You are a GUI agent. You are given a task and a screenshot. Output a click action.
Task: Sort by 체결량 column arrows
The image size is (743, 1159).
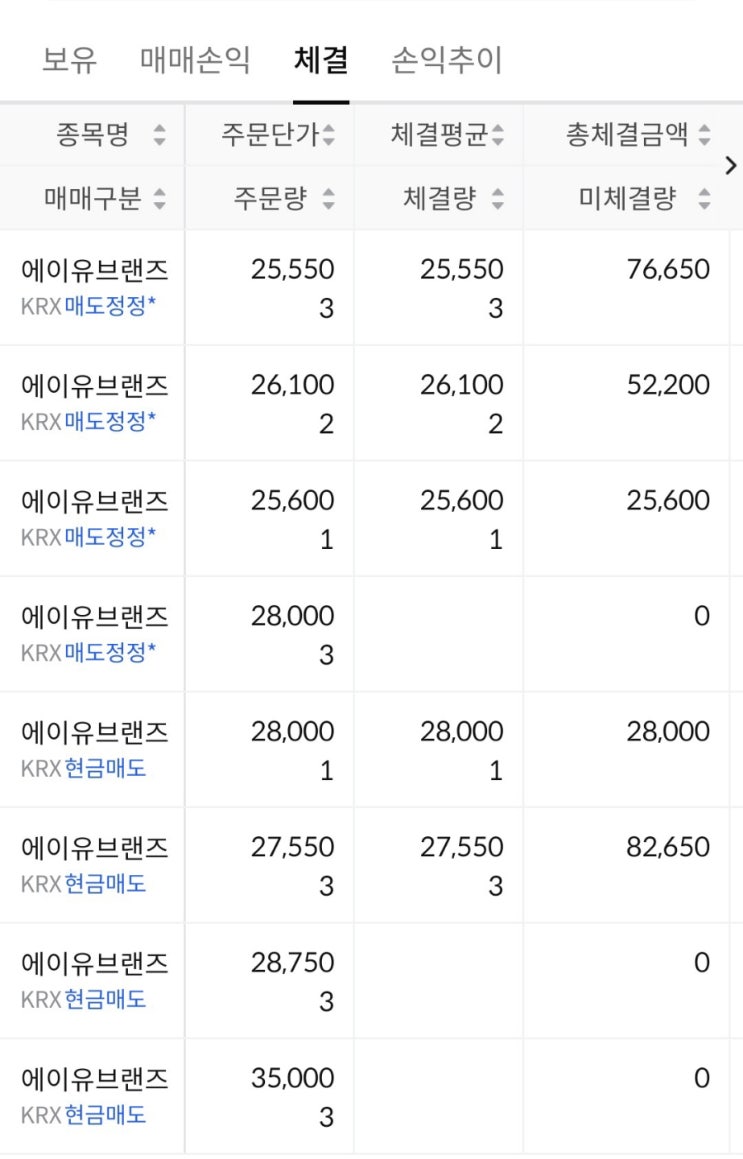498,199
